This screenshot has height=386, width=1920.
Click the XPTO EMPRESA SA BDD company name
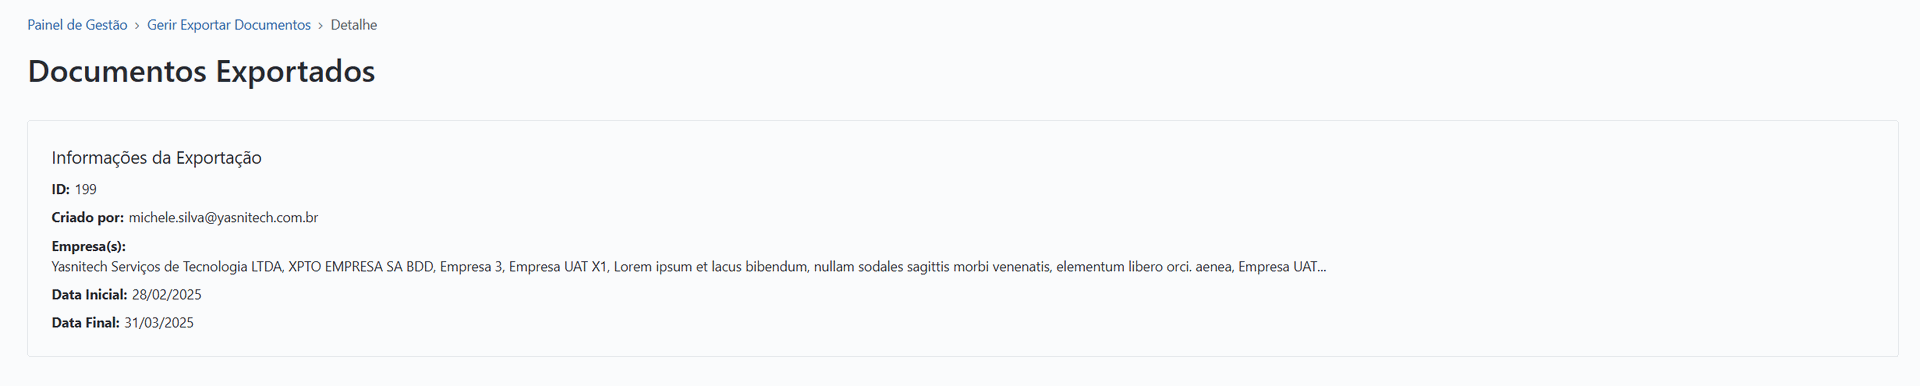361,267
